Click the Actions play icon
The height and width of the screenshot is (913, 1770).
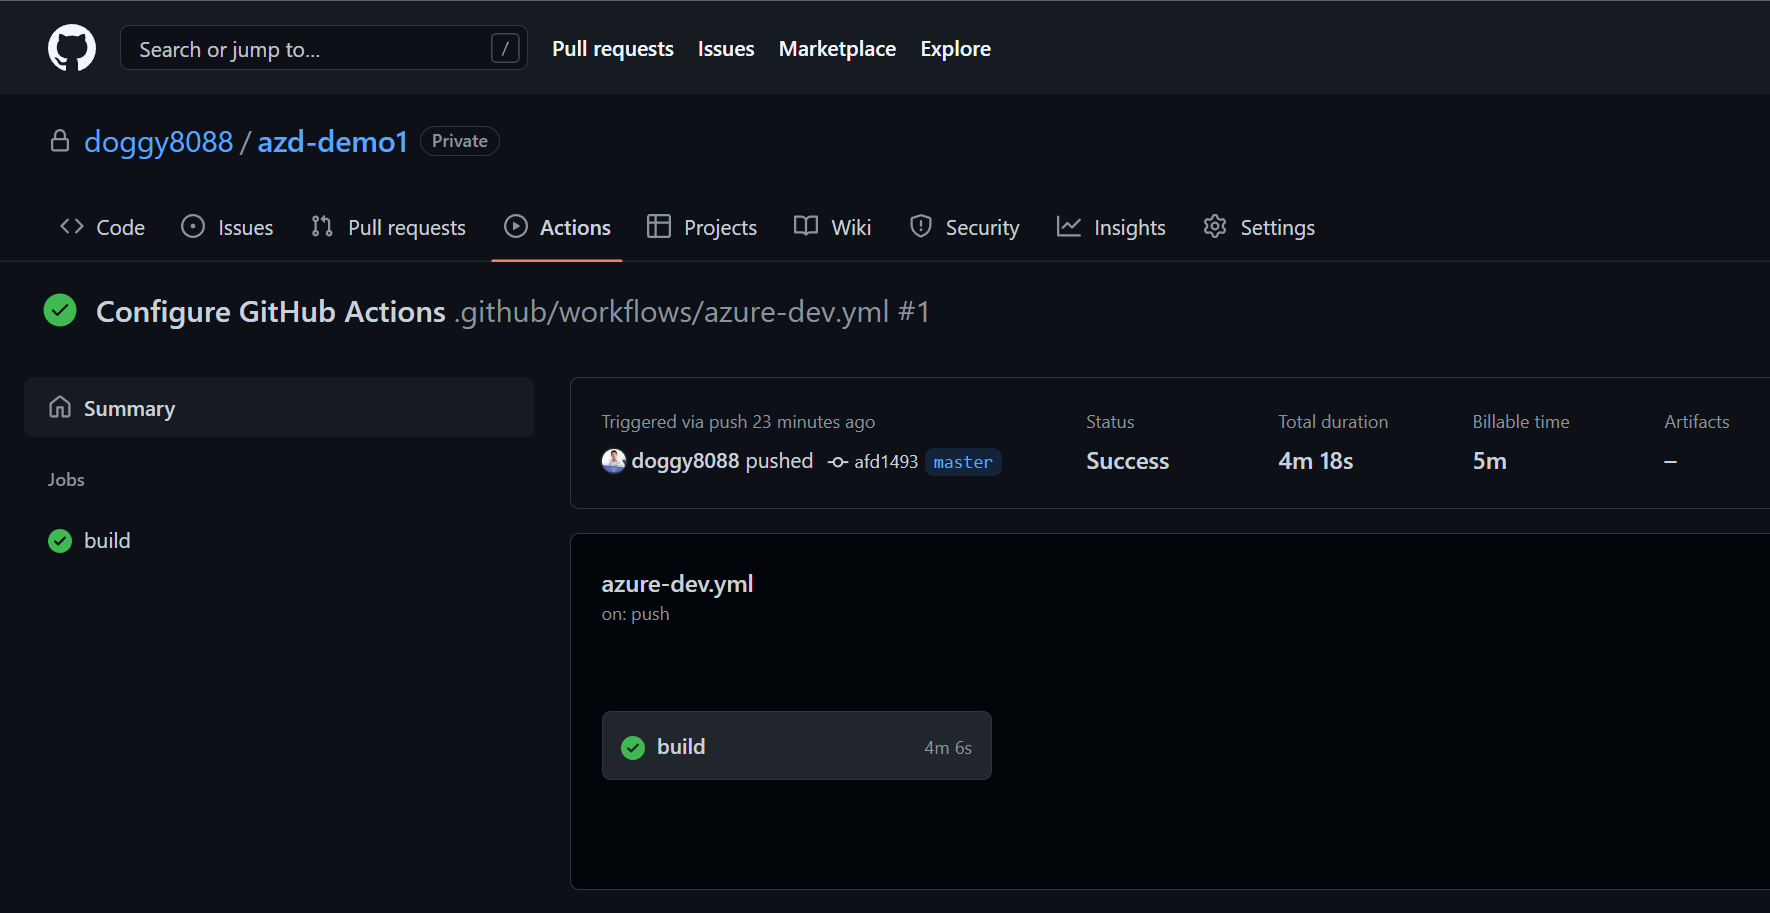(x=516, y=227)
